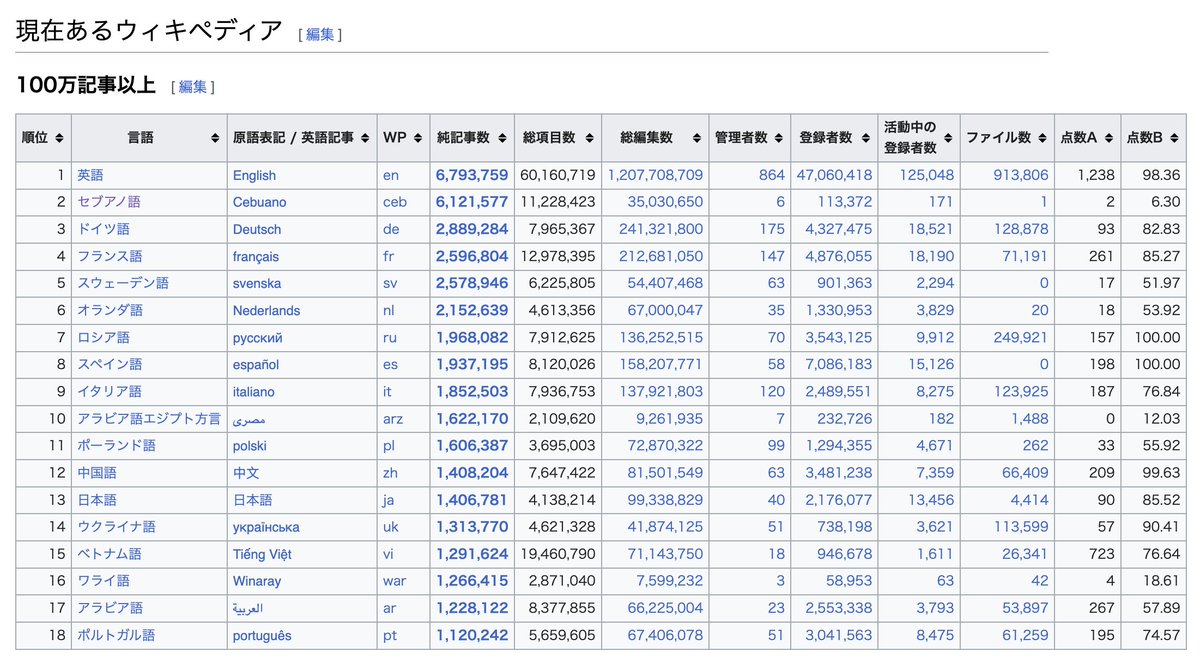Click registered users link 47,060,418
The width and height of the screenshot is (1200, 663).
click(835, 175)
